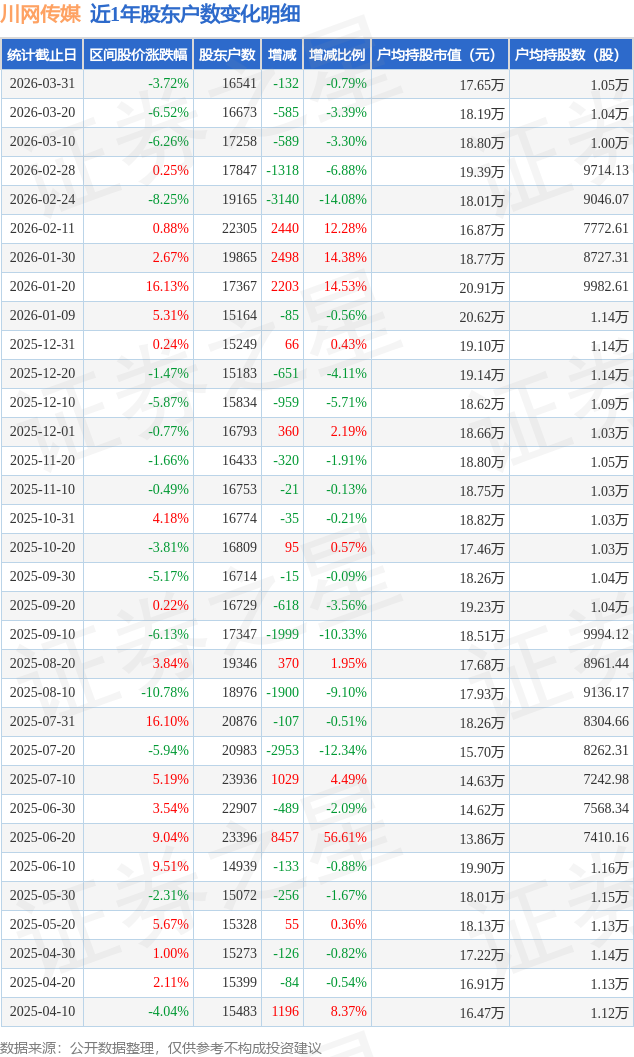Viewport: 634px width, 1057px height.
Task: Select the 增减比例 column header
Action: coord(337,55)
